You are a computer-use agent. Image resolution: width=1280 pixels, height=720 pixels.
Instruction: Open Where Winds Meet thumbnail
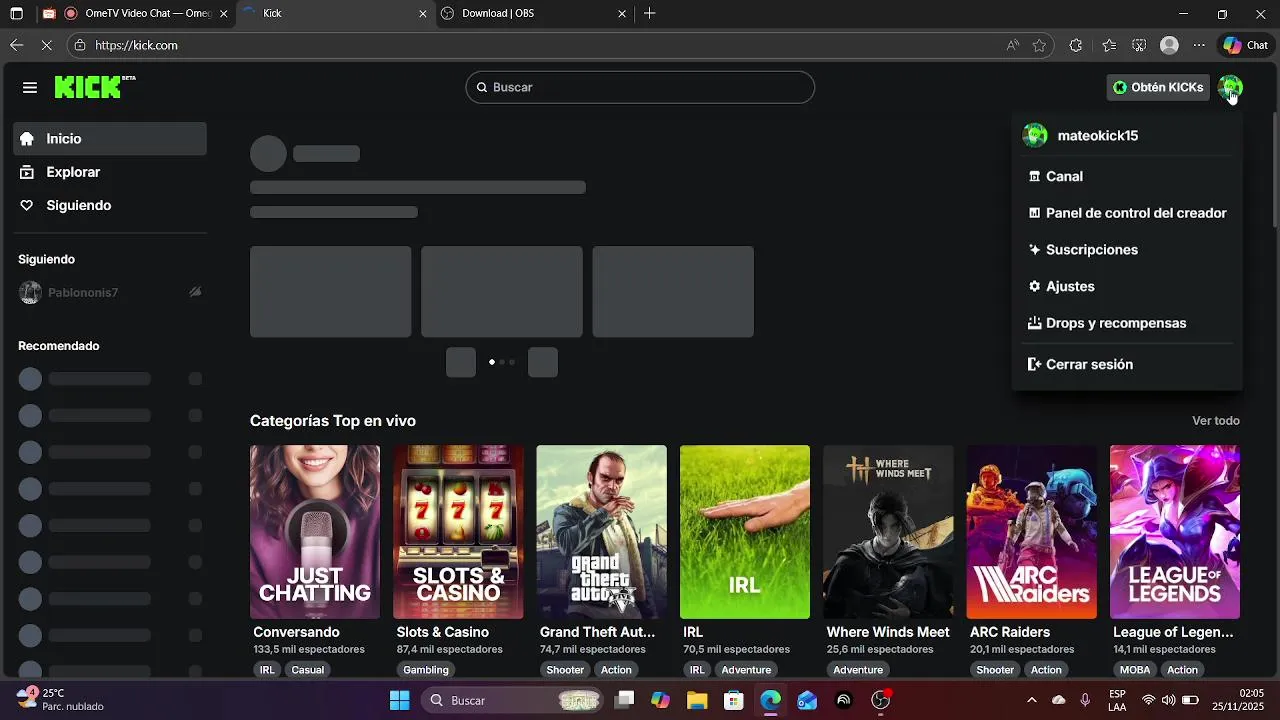[x=888, y=532]
